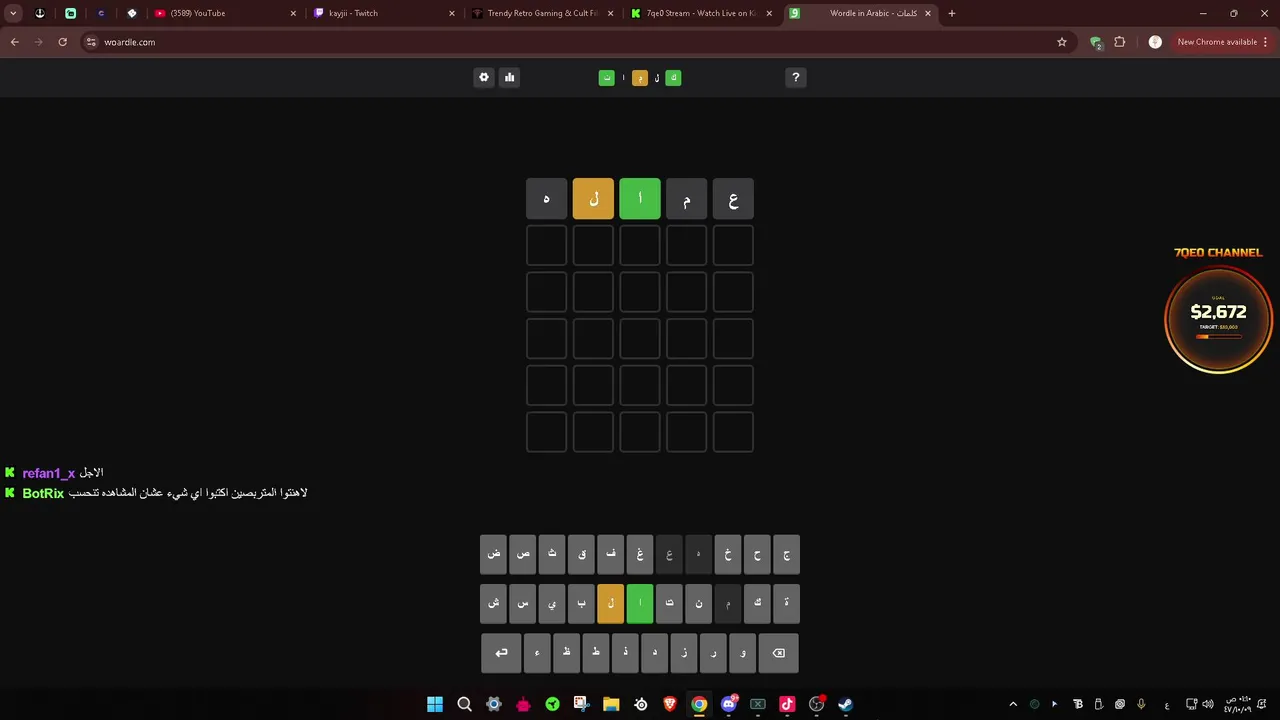
Task: Click the س key on the keyboard
Action: (523, 603)
